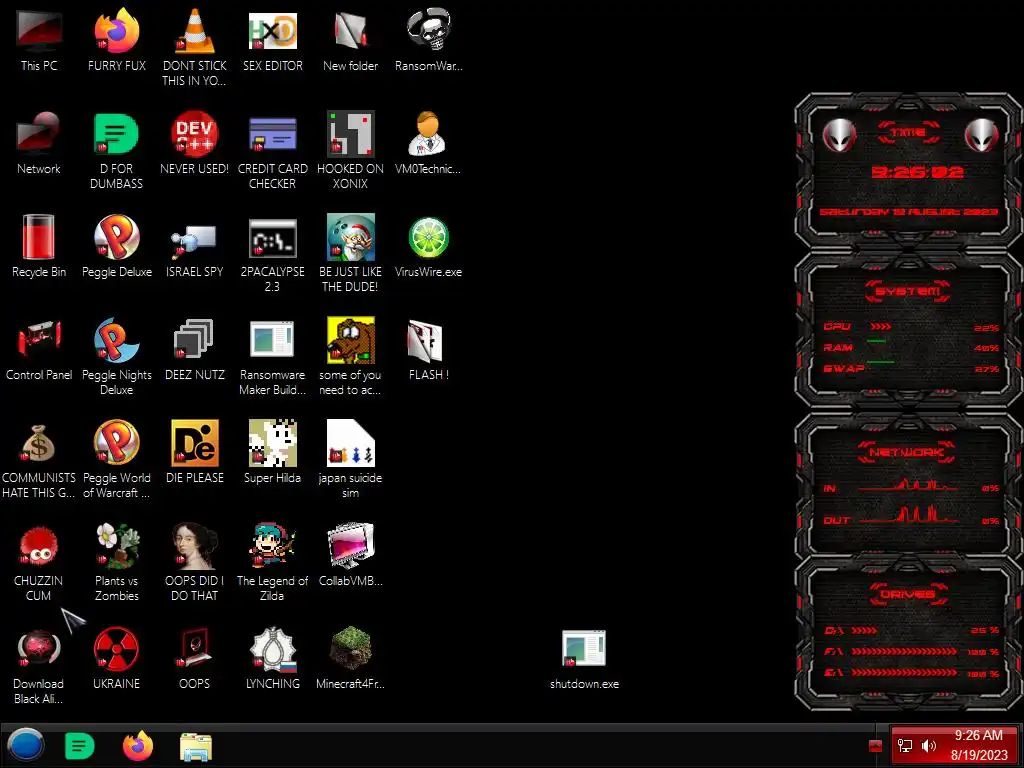Open the network tray icon
Screen dimensions: 1024x768
(905, 746)
